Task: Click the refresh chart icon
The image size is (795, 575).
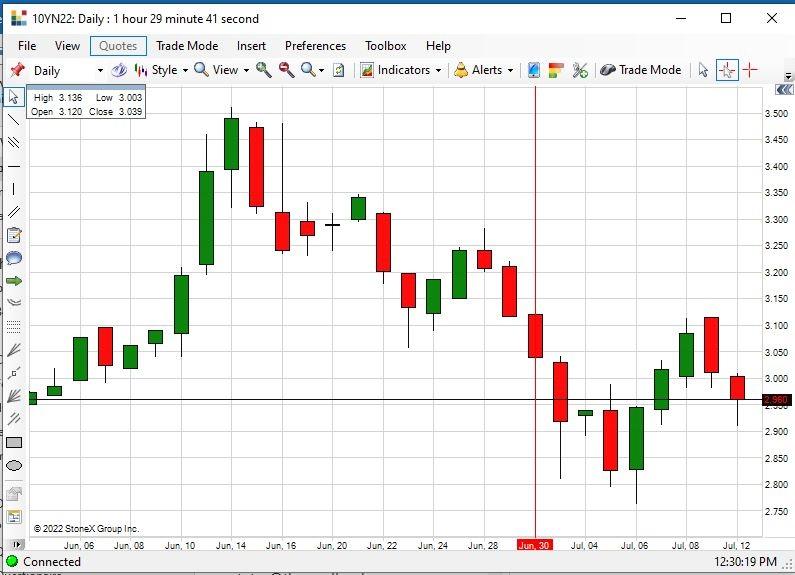Action: [x=339, y=70]
